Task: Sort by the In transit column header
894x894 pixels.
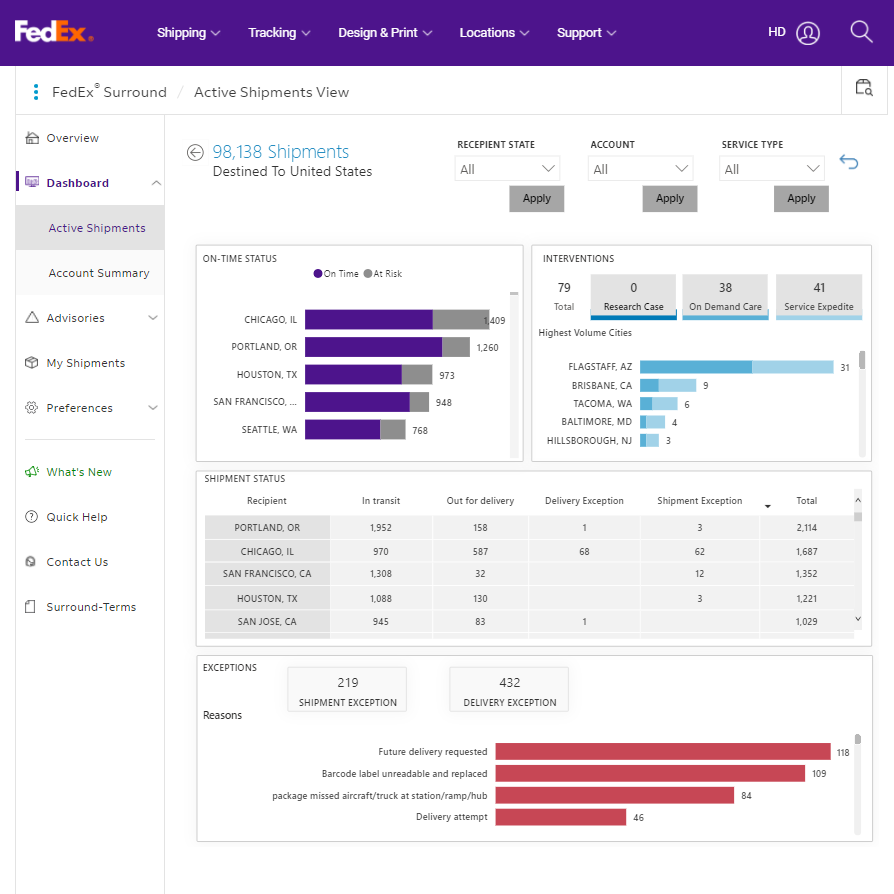Action: click(381, 501)
